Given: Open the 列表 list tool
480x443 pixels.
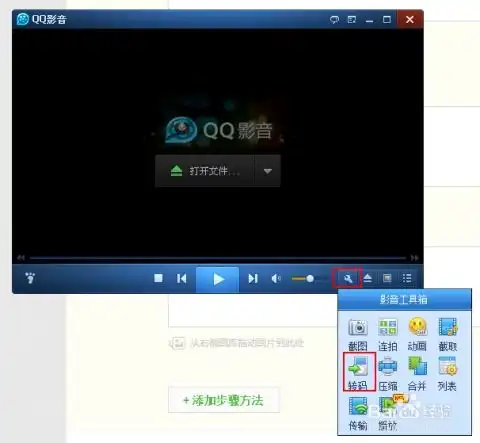Looking at the screenshot, I should (447, 373).
